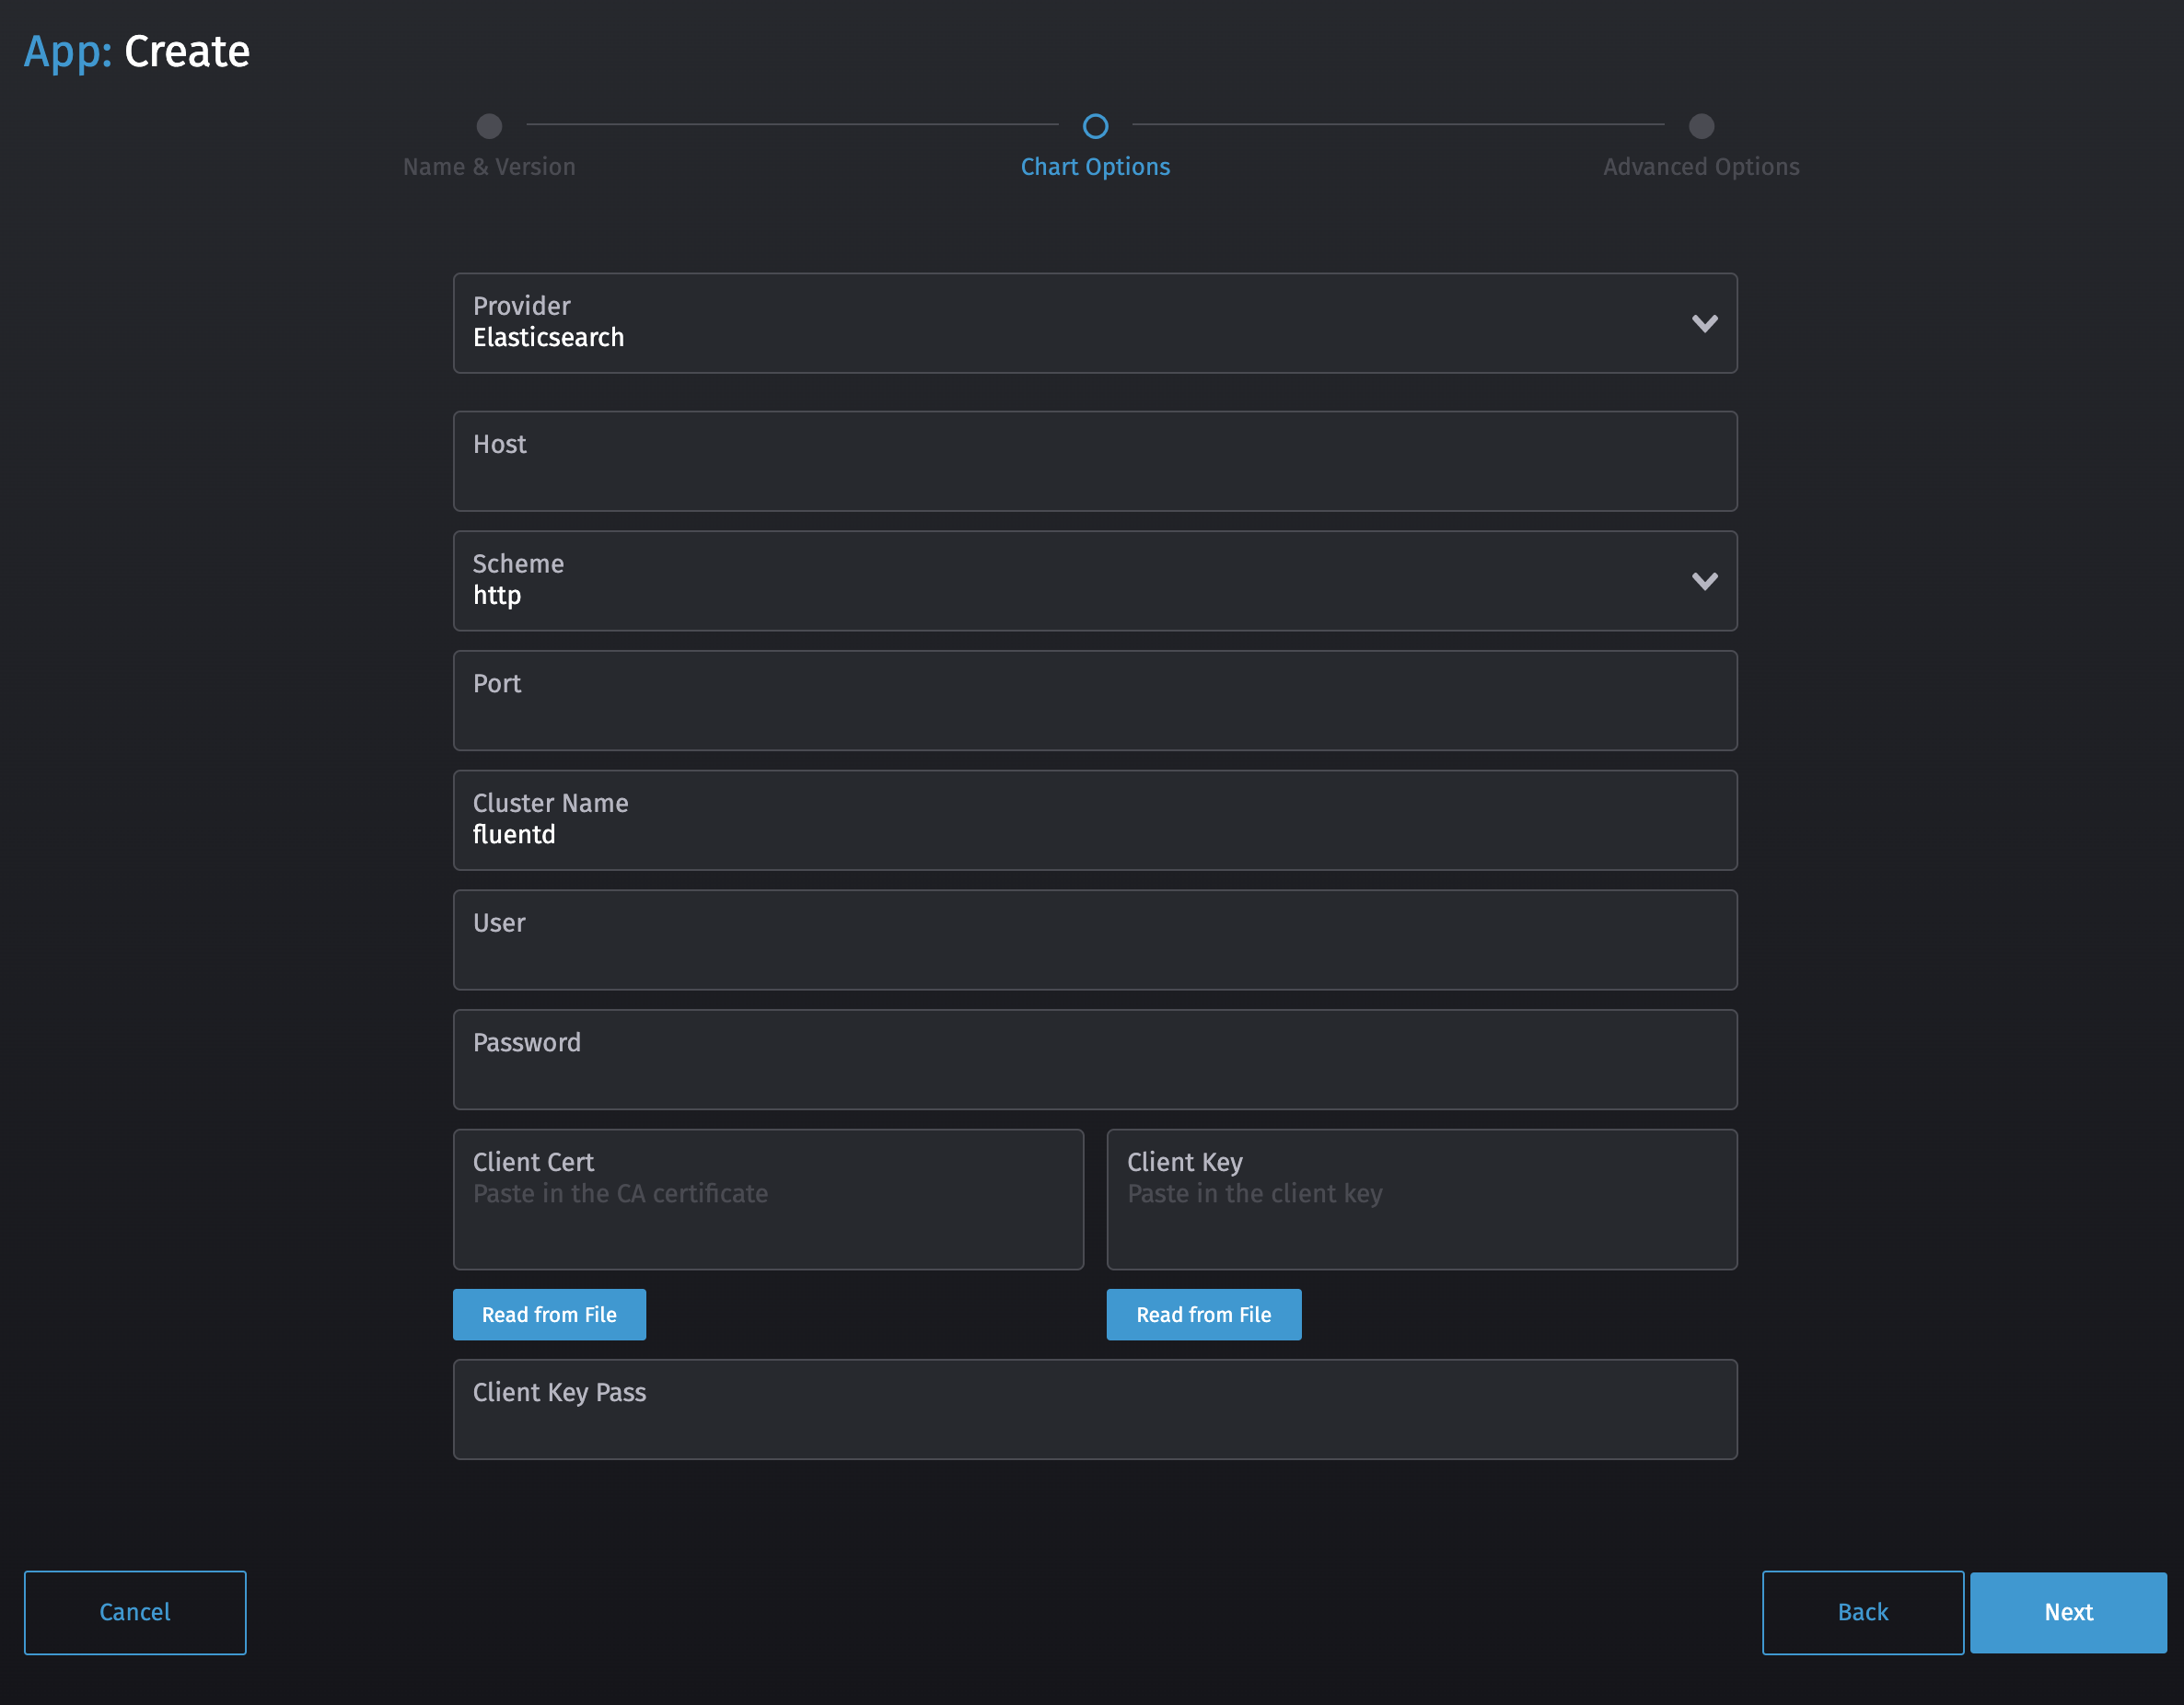Click Read from File under Client Cert

click(549, 1314)
